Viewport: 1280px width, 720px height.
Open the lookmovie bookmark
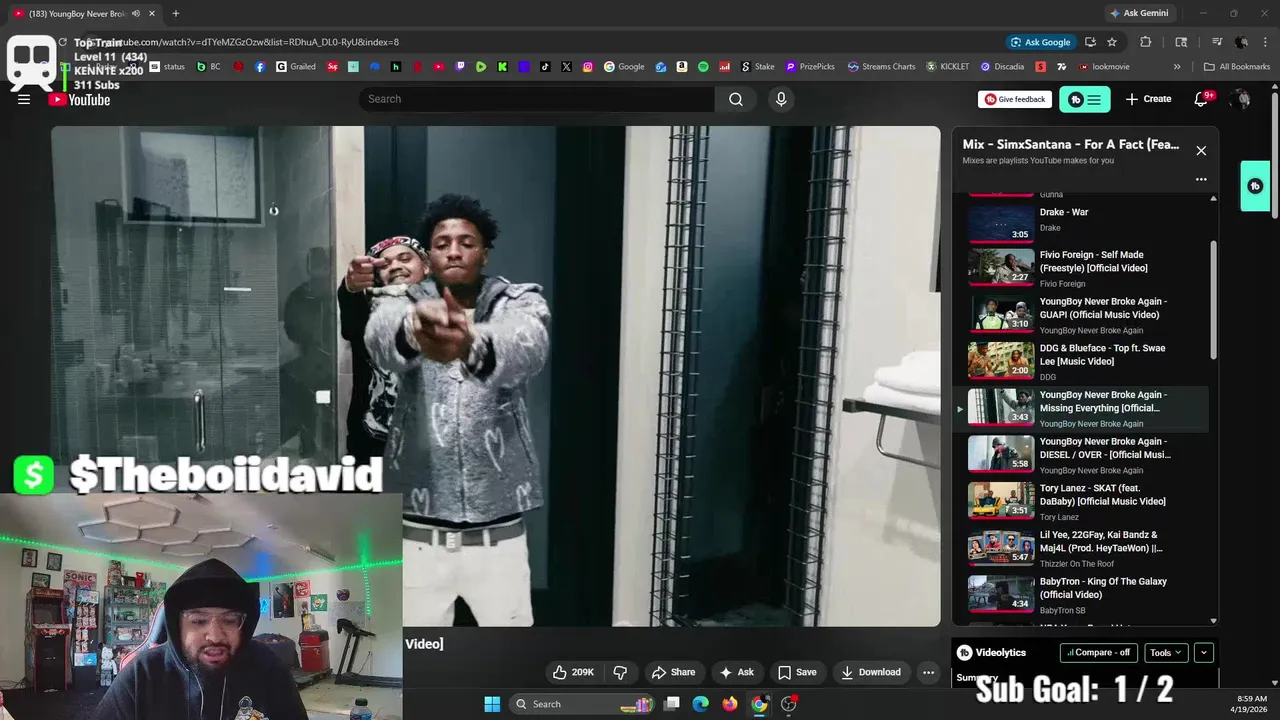click(1104, 67)
